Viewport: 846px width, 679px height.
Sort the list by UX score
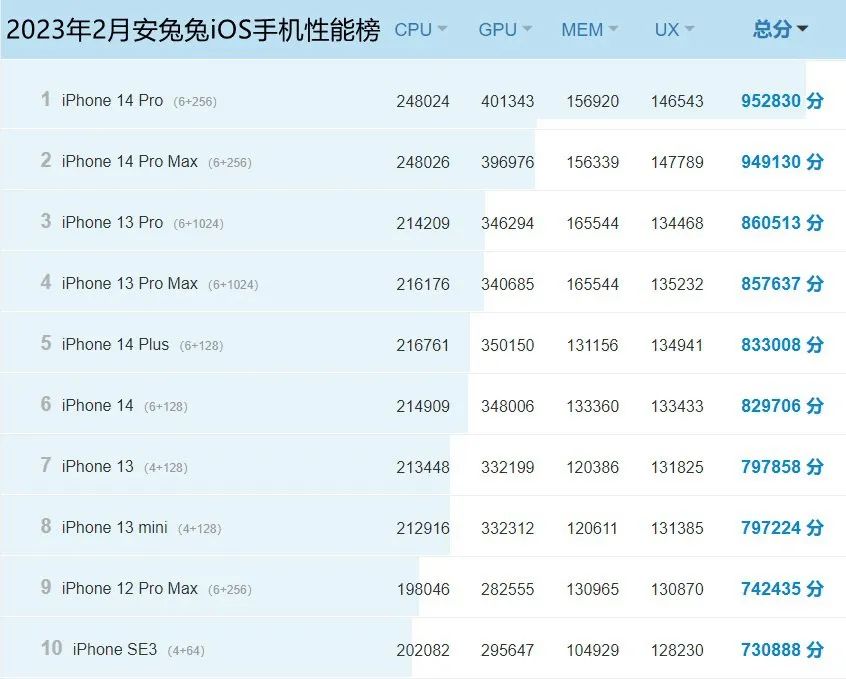coord(665,29)
